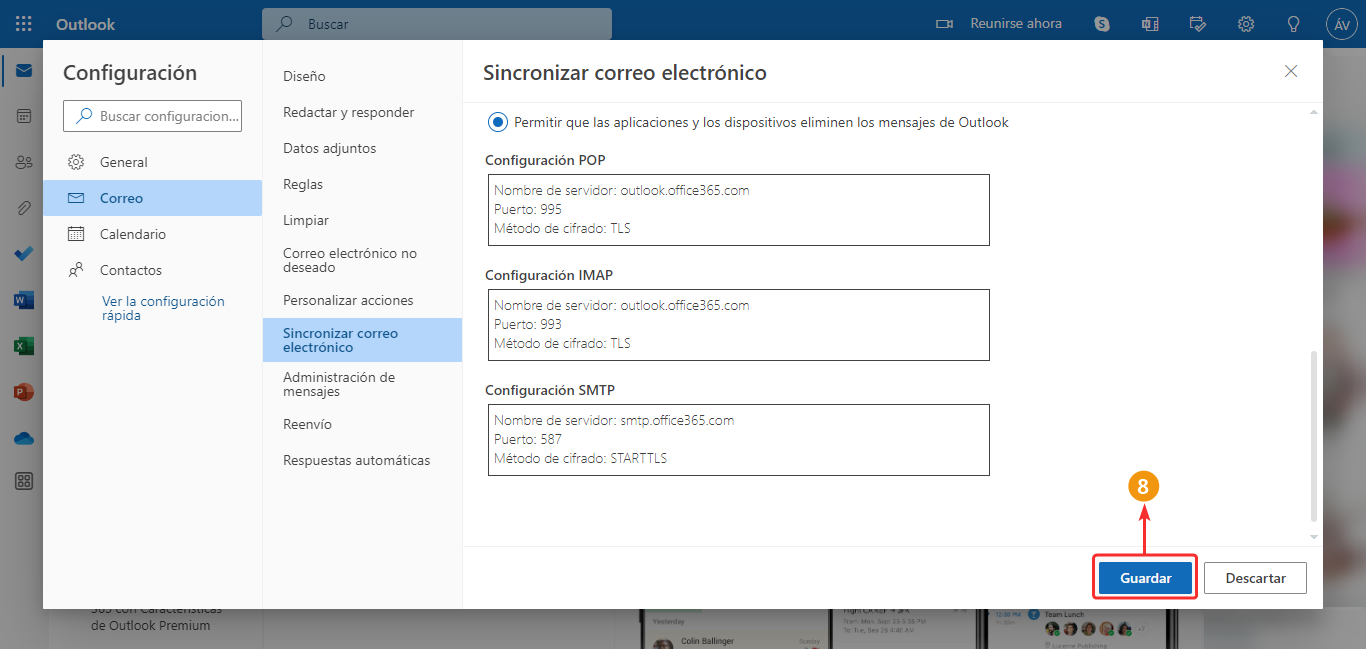Click the 'Configuración POP' heading
The width and height of the screenshot is (1366, 649).
pyautogui.click(x=545, y=160)
